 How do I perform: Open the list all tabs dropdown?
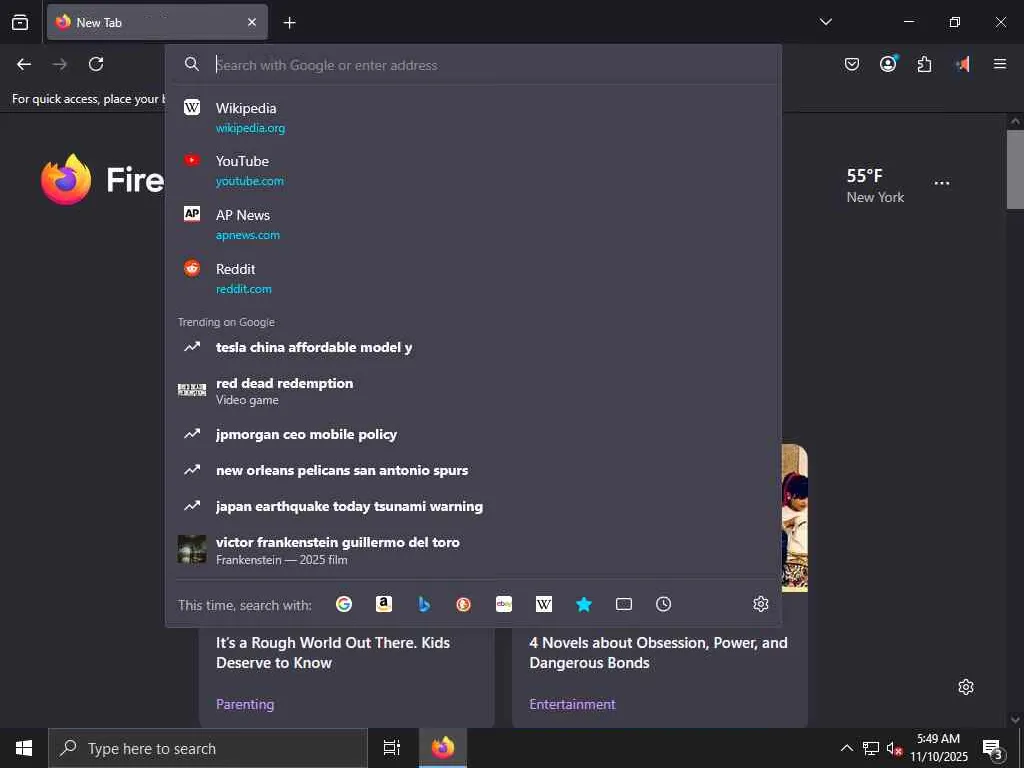pos(825,22)
